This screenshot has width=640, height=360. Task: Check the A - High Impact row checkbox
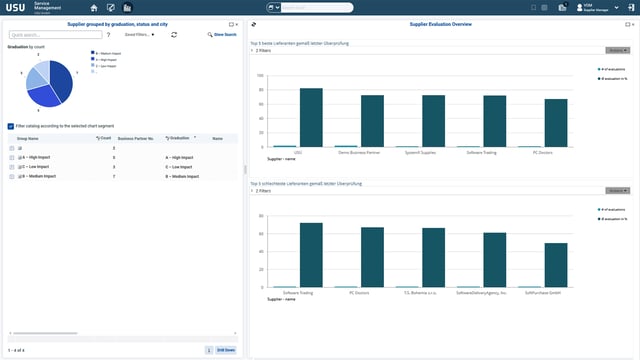[12, 158]
